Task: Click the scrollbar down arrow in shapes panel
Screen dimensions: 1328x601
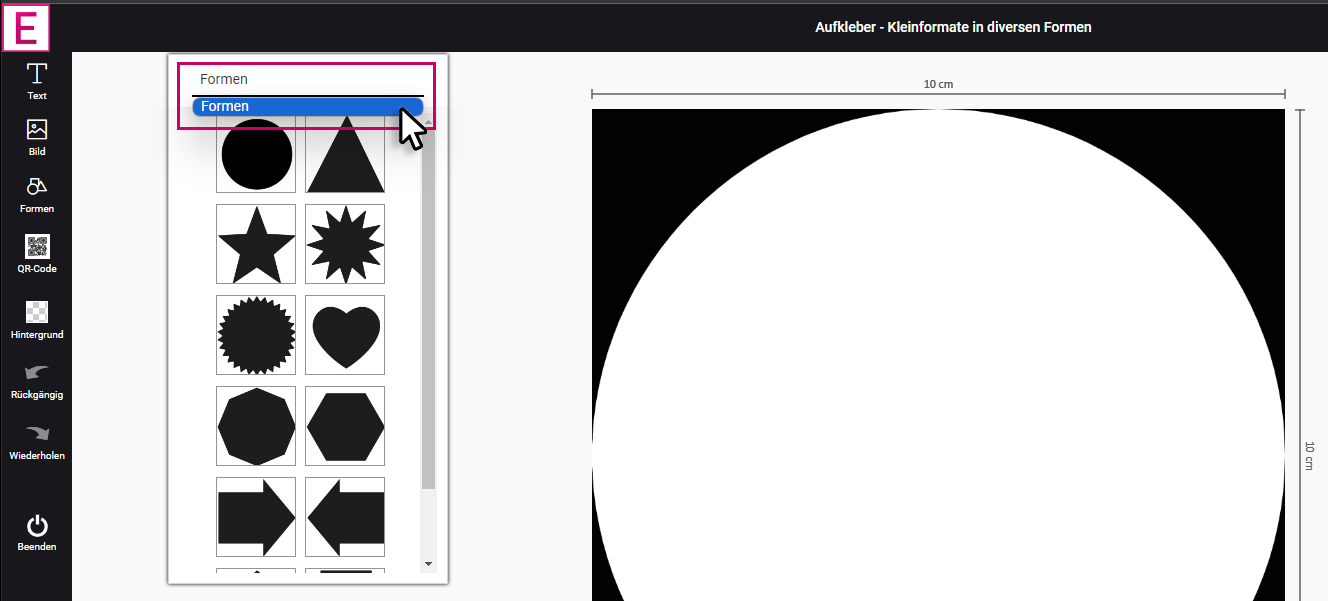Action: click(429, 564)
